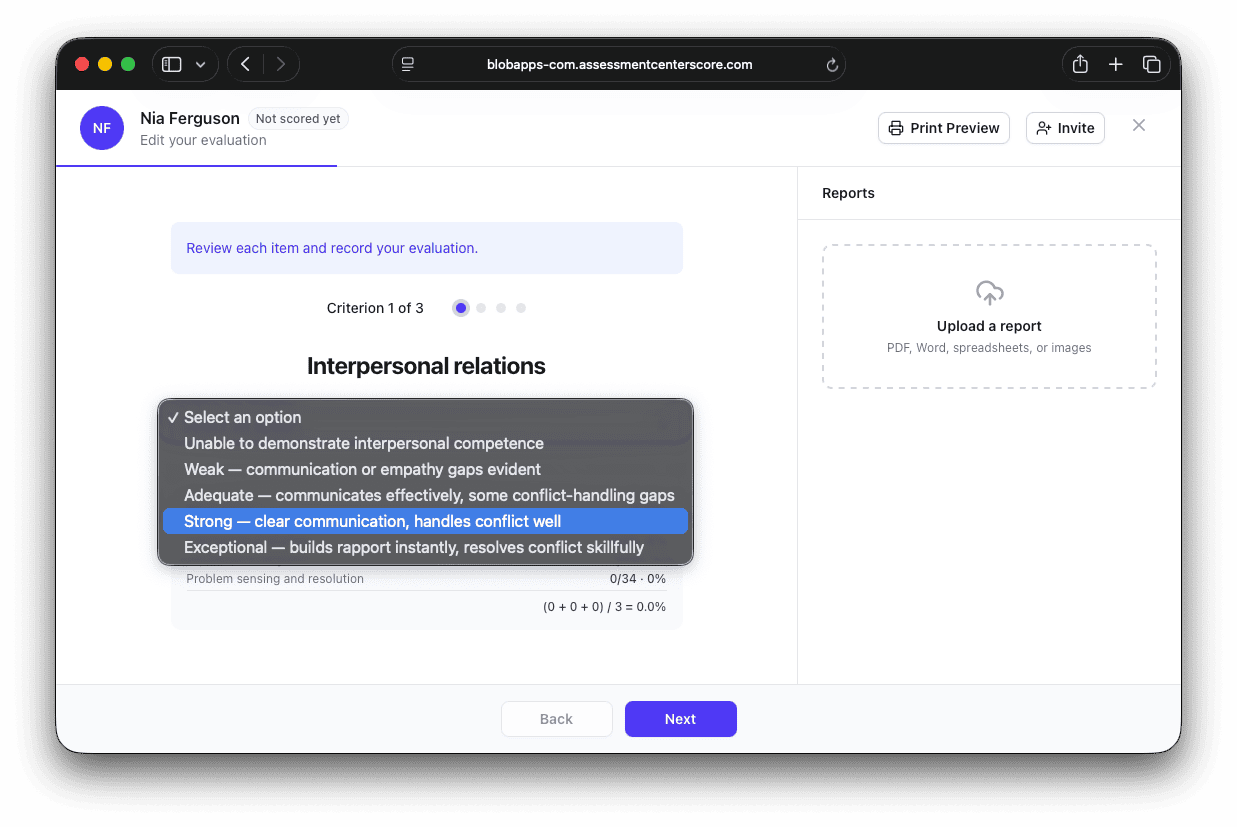This screenshot has width=1237, height=827.
Task: Click the Reports panel heading
Action: [848, 193]
